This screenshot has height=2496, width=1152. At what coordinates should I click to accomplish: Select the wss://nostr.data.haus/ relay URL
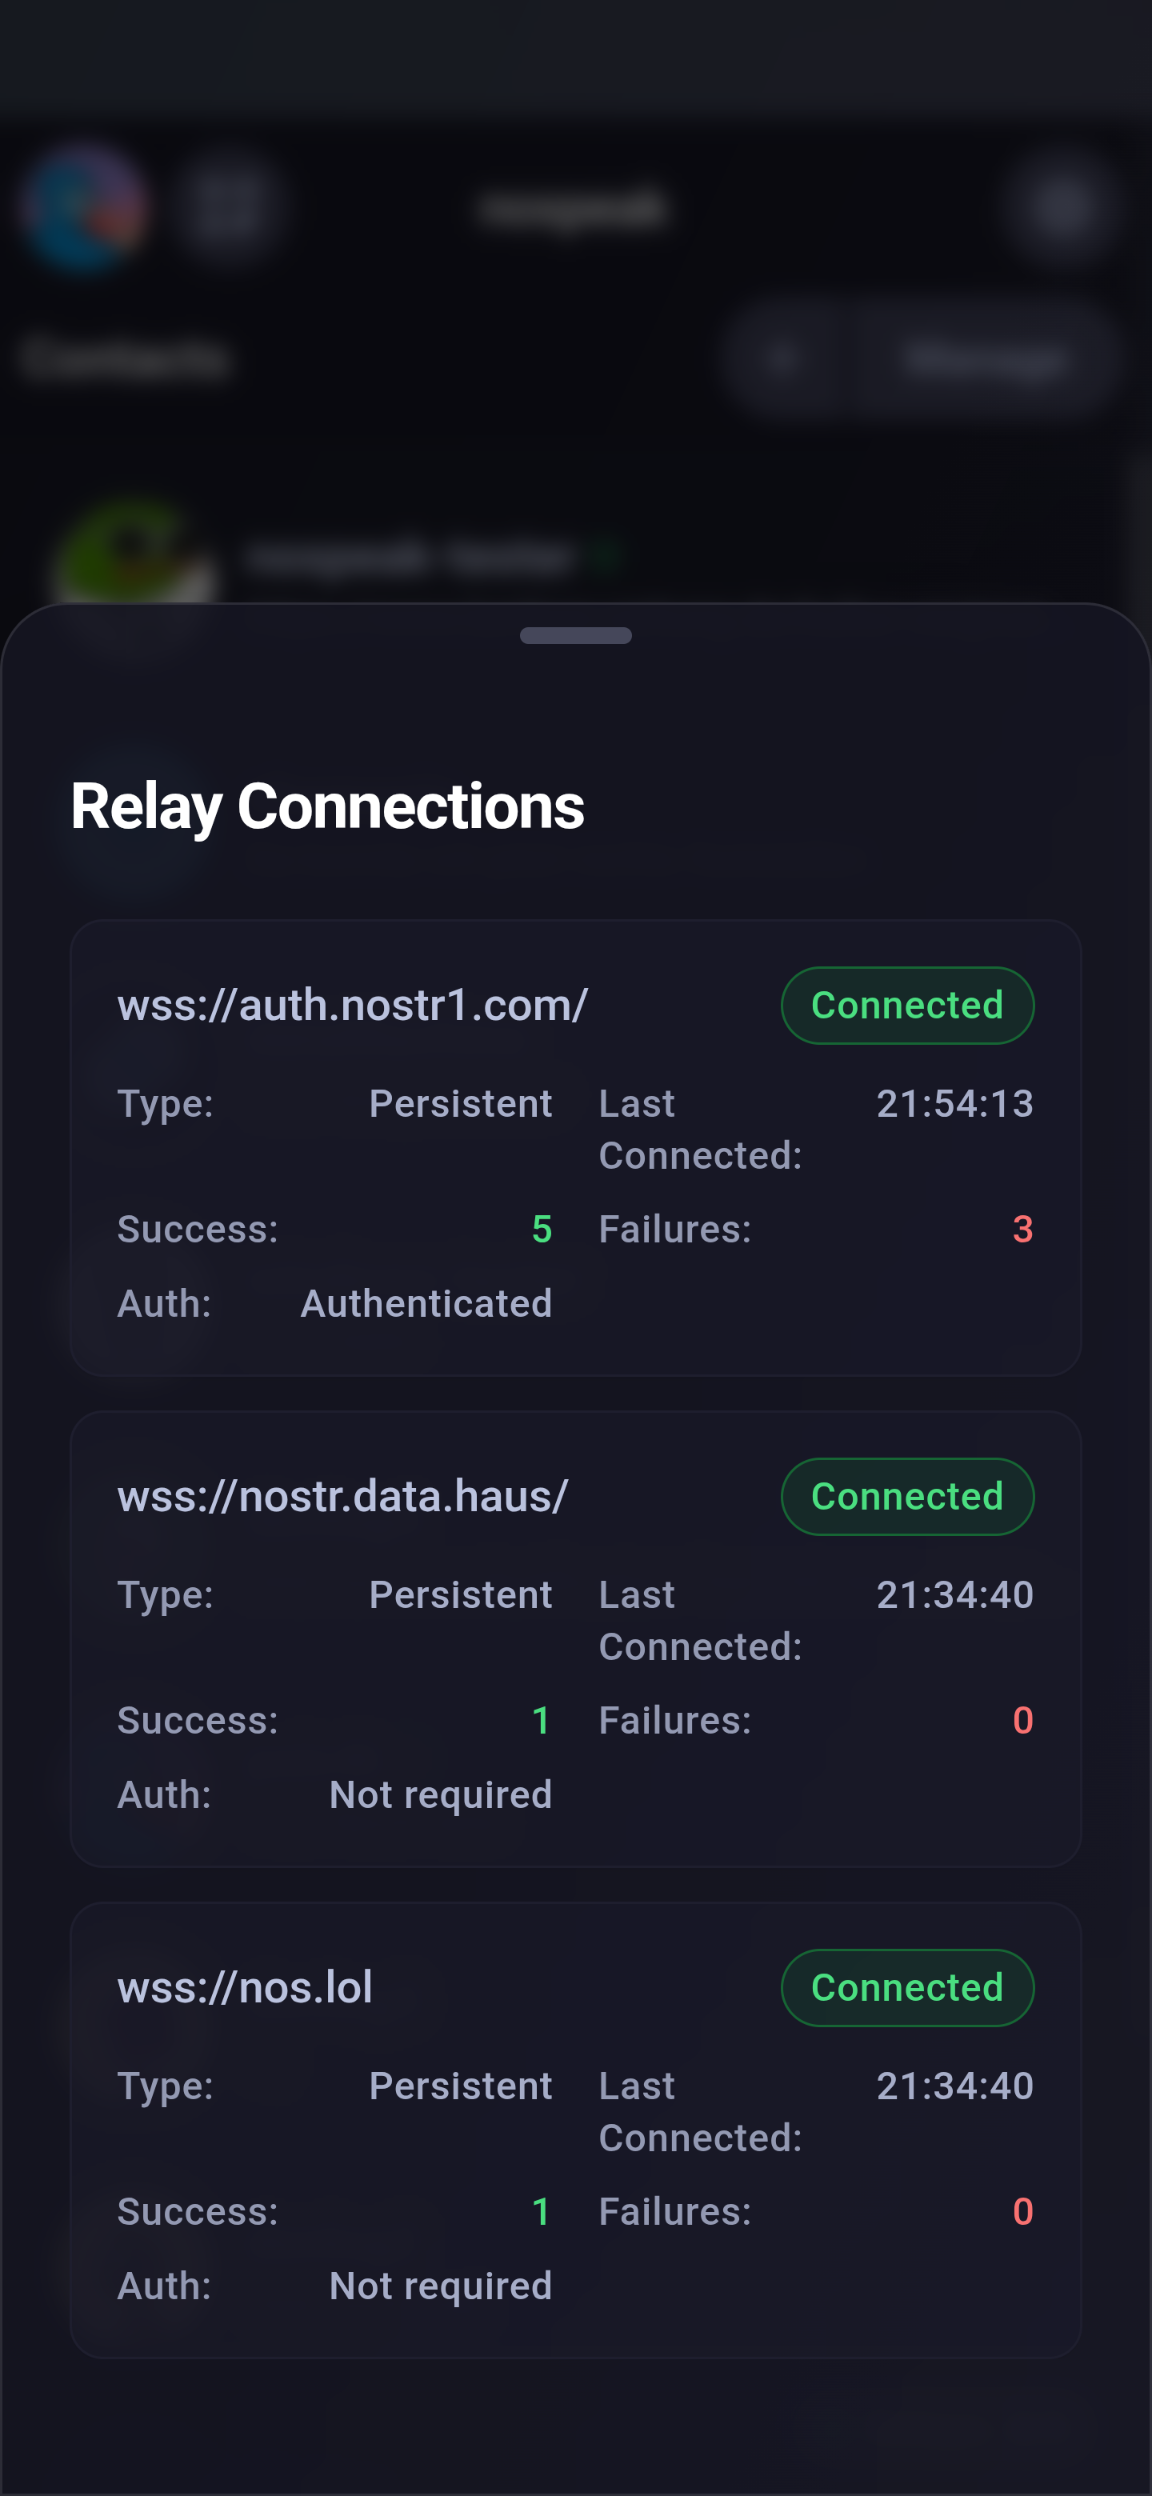(342, 1497)
